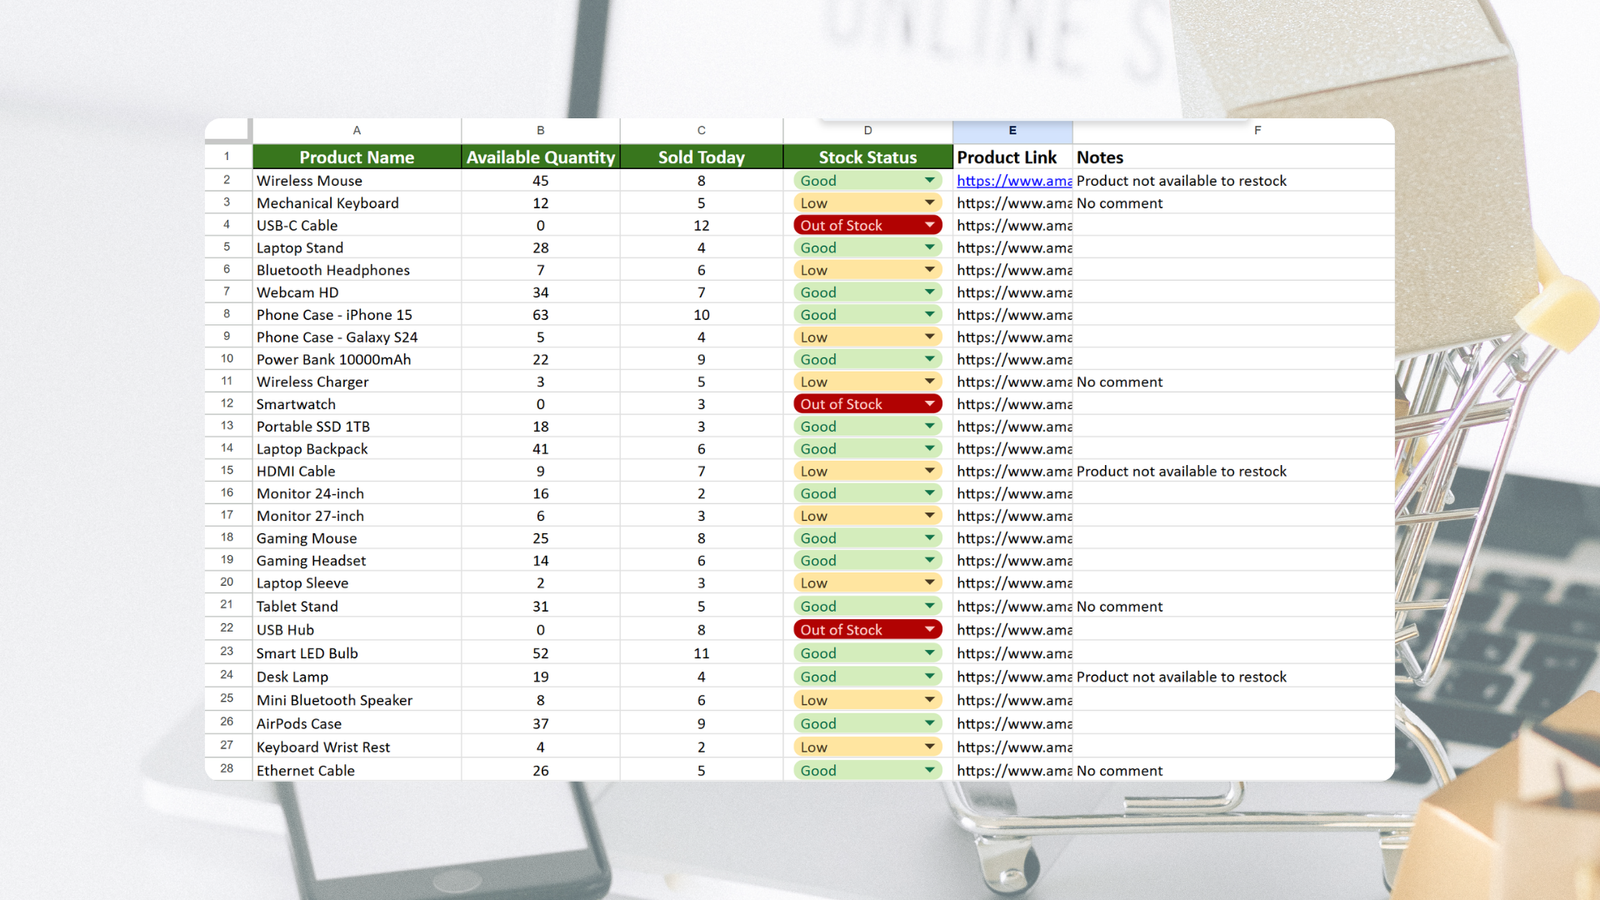The image size is (1600, 900).
Task: Click the Sold Today header cell
Action: (x=701, y=157)
